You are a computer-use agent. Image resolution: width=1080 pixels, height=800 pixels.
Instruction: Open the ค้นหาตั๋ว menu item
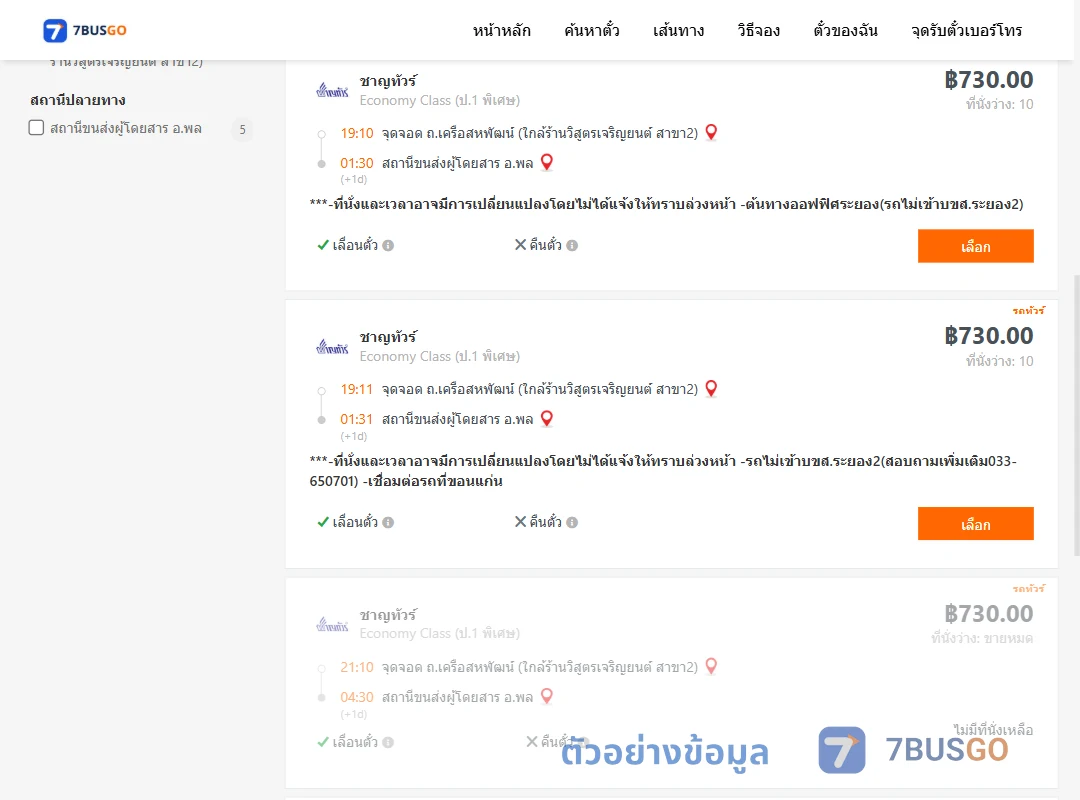[592, 30]
